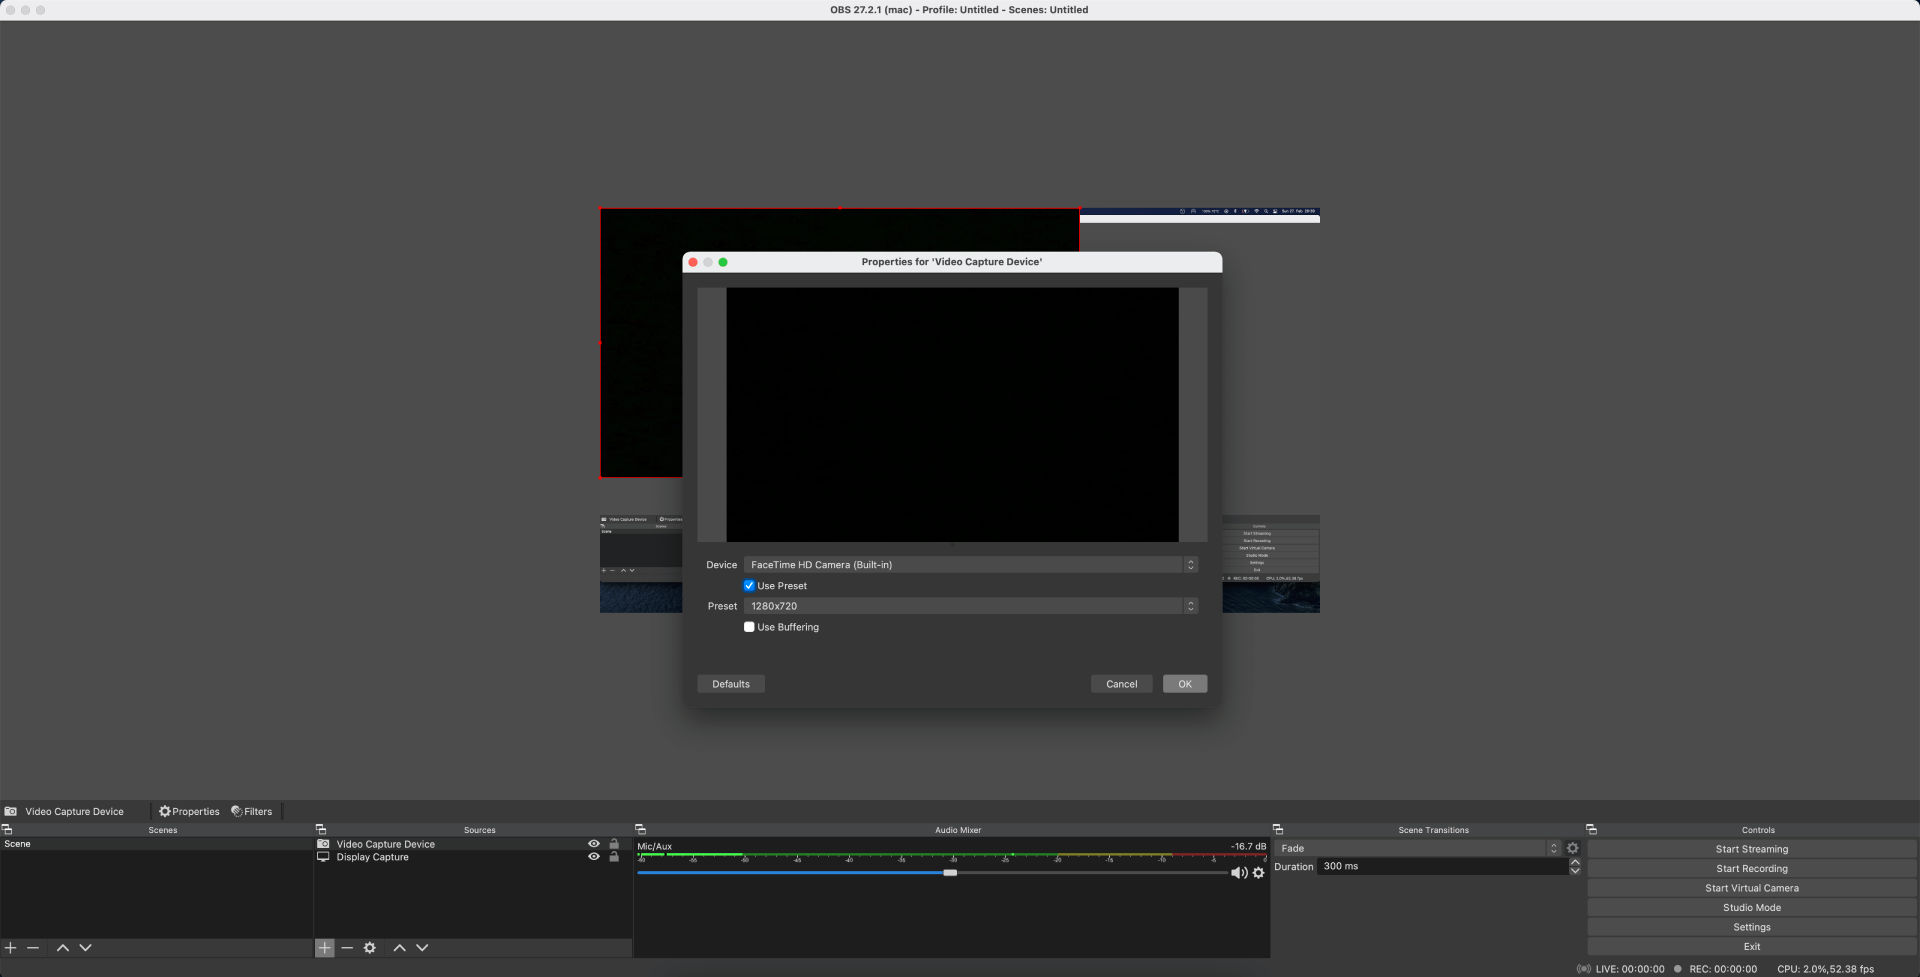Click the Controls dock pop-out icon
Image resolution: width=1920 pixels, height=977 pixels.
(1592, 829)
